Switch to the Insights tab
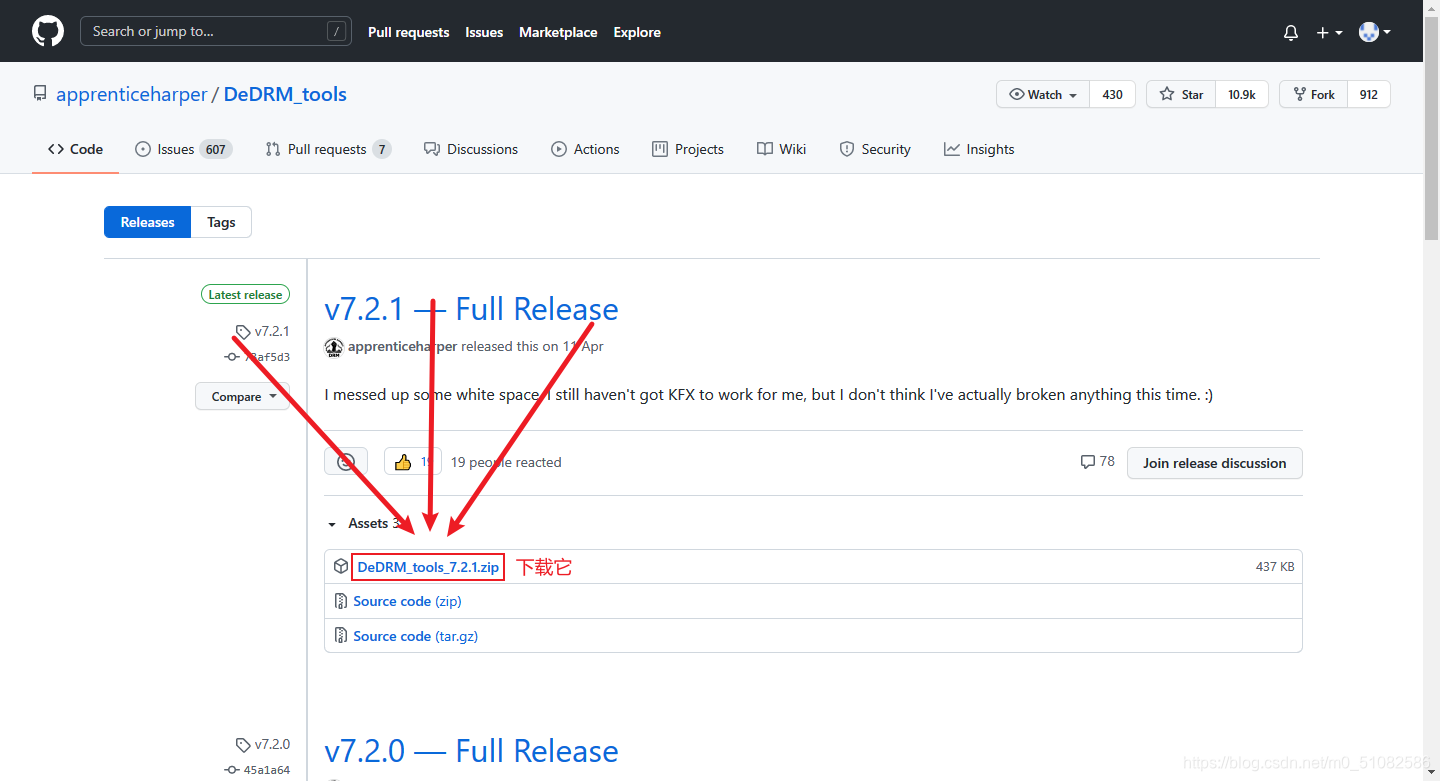 [978, 149]
